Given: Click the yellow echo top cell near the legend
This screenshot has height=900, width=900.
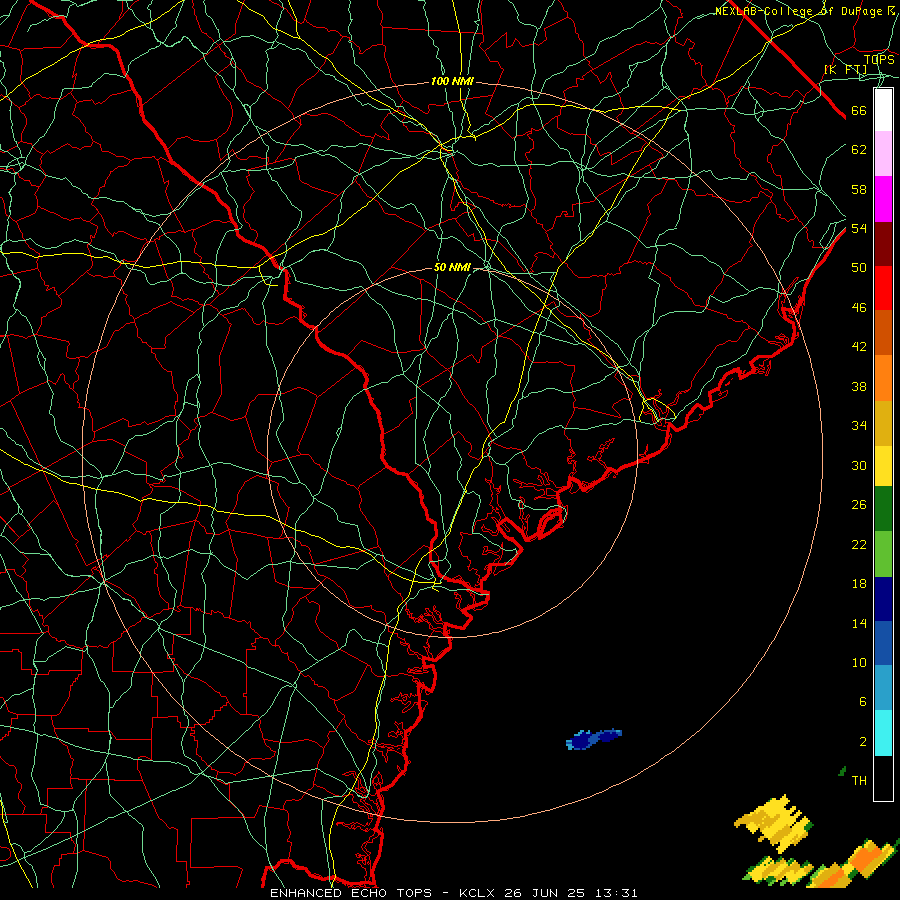Looking at the screenshot, I should 774,824.
